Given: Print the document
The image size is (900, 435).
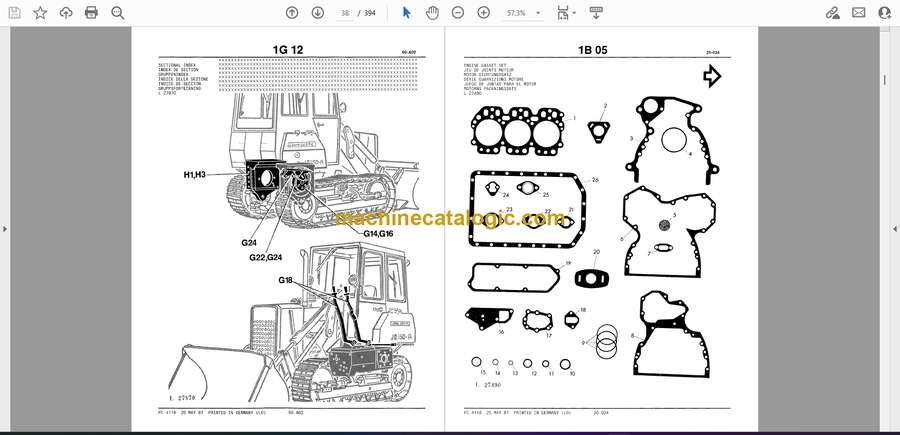Looking at the screenshot, I should point(91,13).
